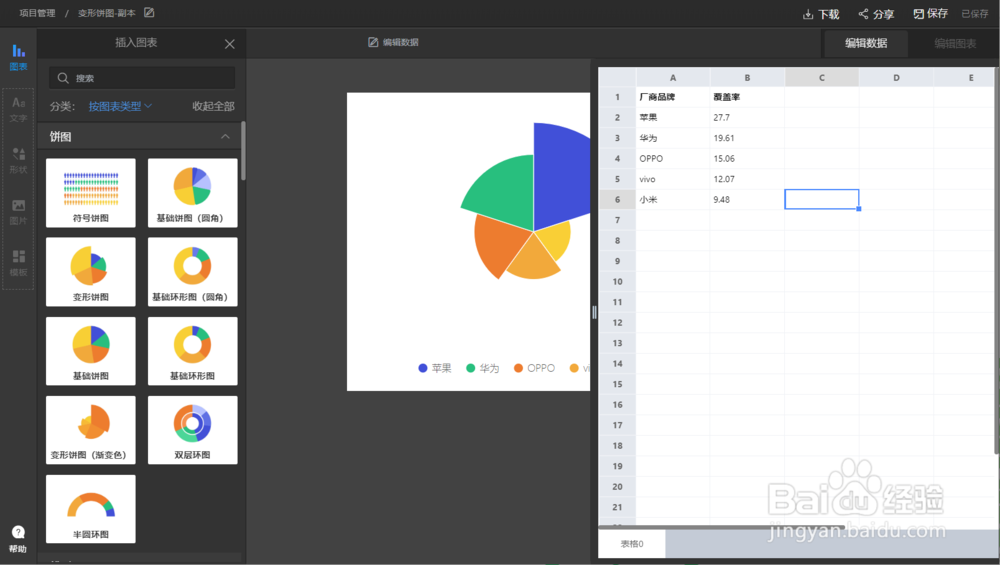The image size is (1000, 565).
Task: Select the 基础环形图 chart thumbnail
Action: point(193,351)
